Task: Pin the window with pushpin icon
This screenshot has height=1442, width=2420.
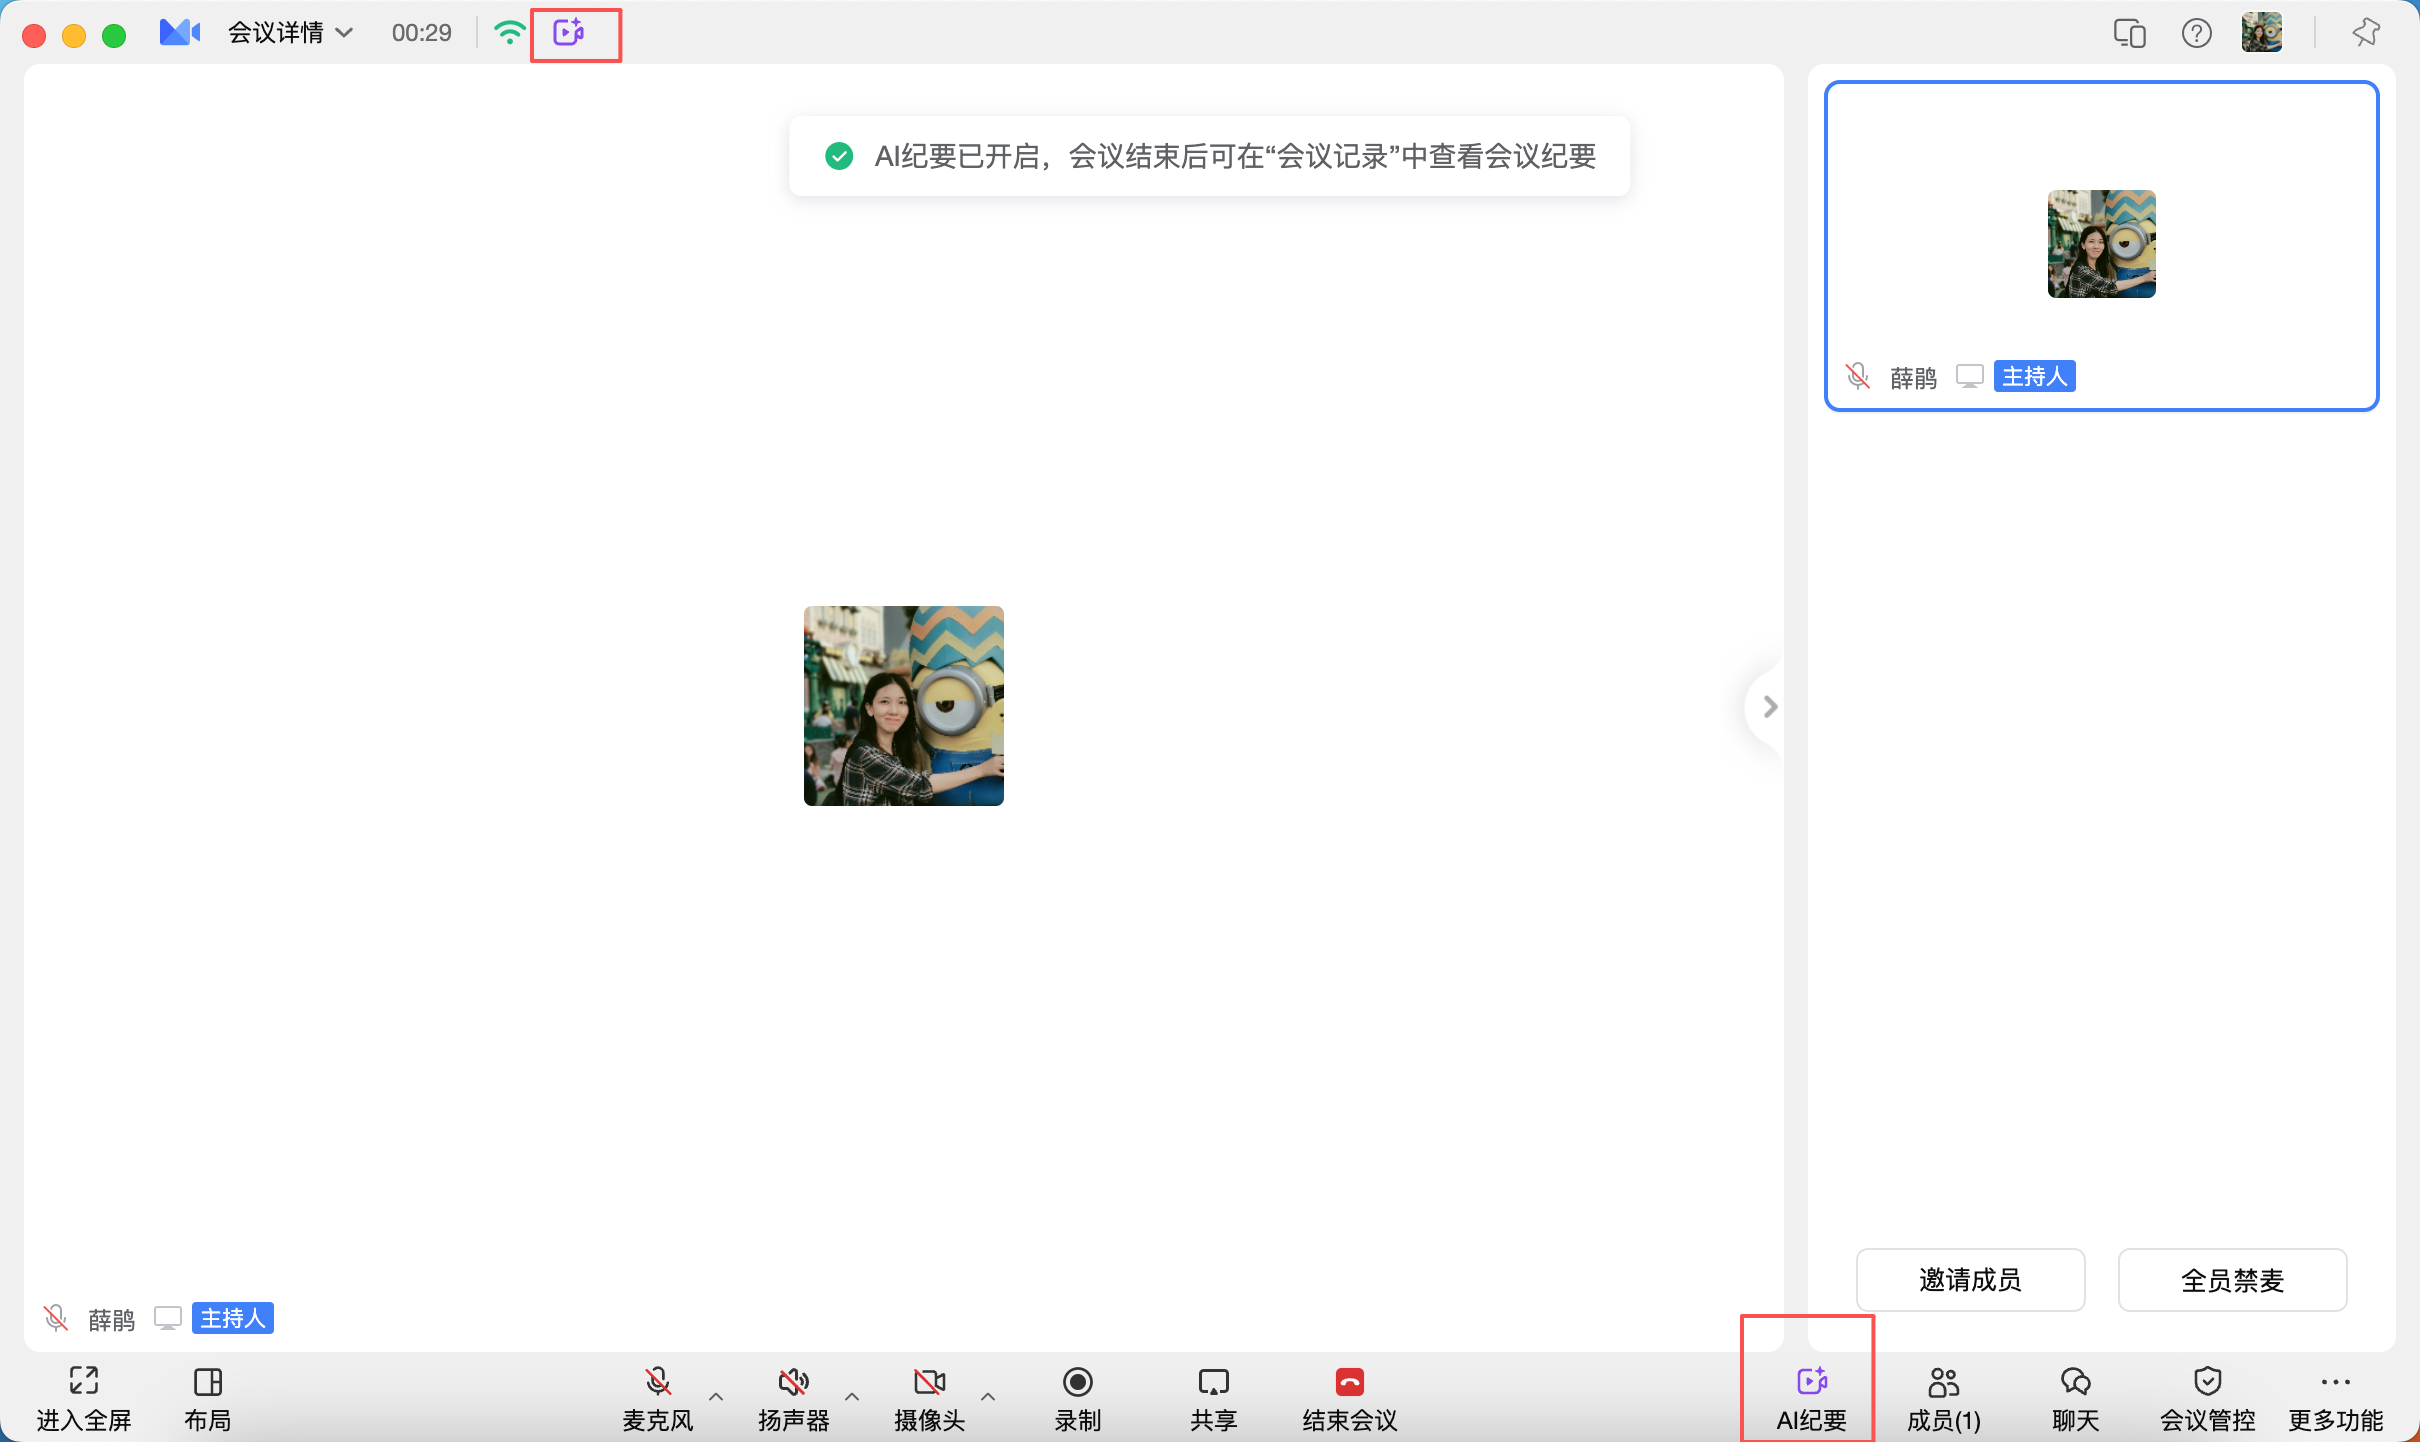Action: pyautogui.click(x=2366, y=33)
